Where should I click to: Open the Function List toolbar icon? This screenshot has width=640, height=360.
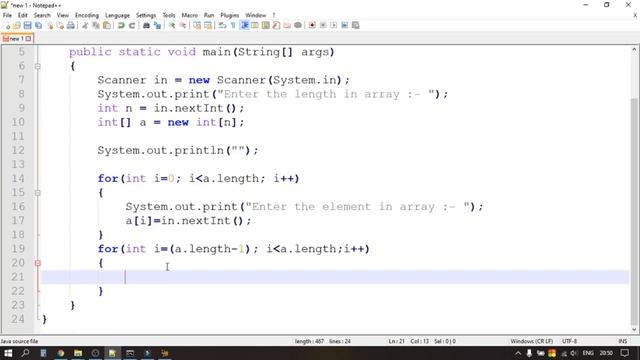[x=276, y=25]
